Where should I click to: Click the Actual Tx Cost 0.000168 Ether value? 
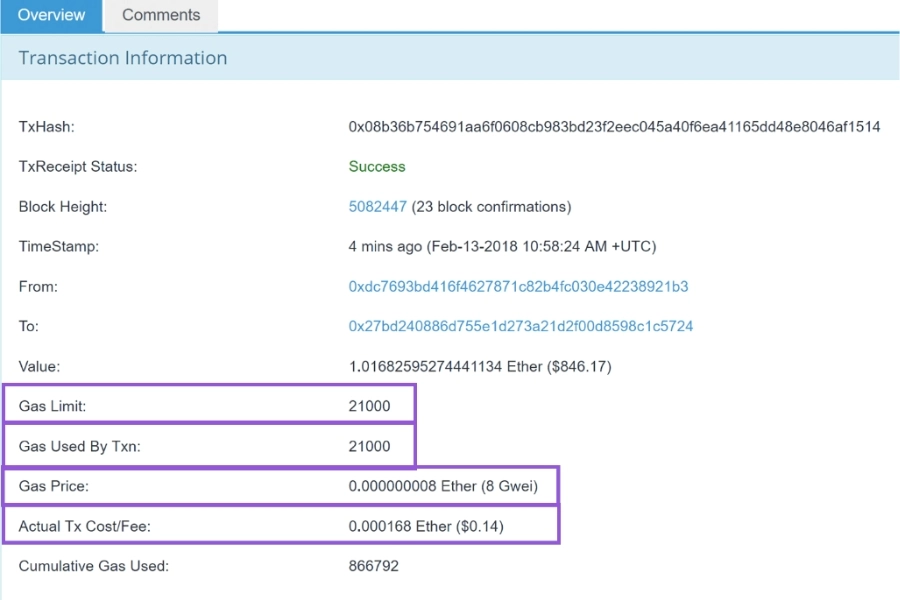[x=426, y=527]
